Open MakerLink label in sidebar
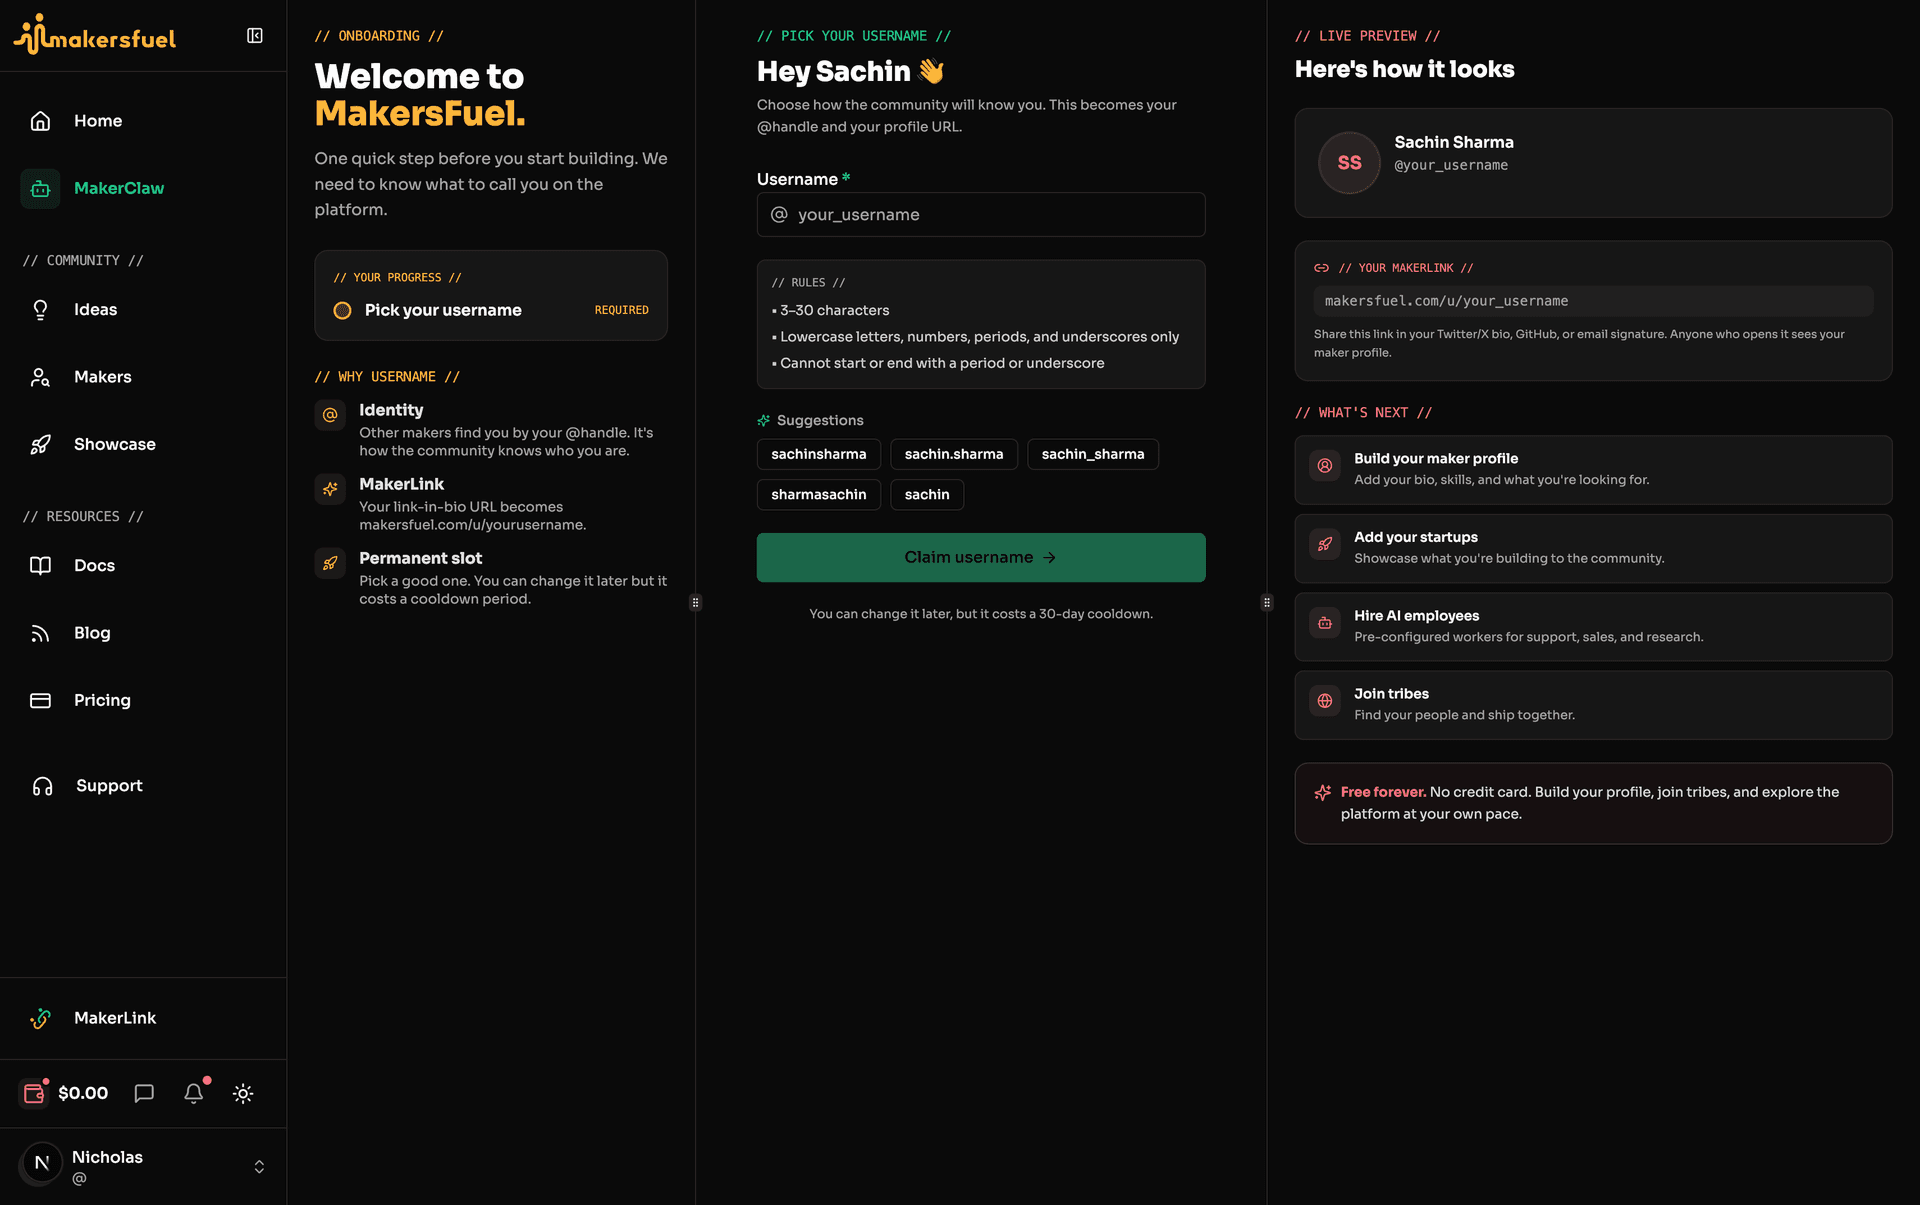The height and width of the screenshot is (1205, 1920). (x=115, y=1018)
